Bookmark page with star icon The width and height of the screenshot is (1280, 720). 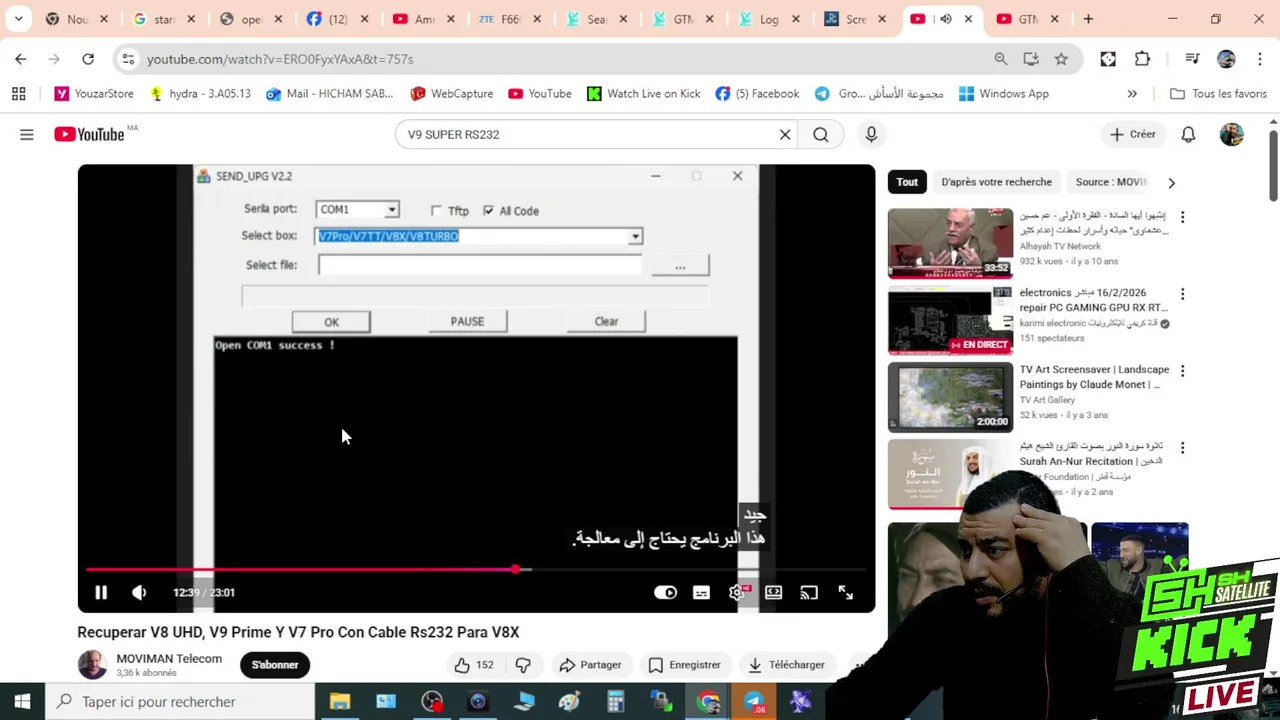(x=1061, y=59)
